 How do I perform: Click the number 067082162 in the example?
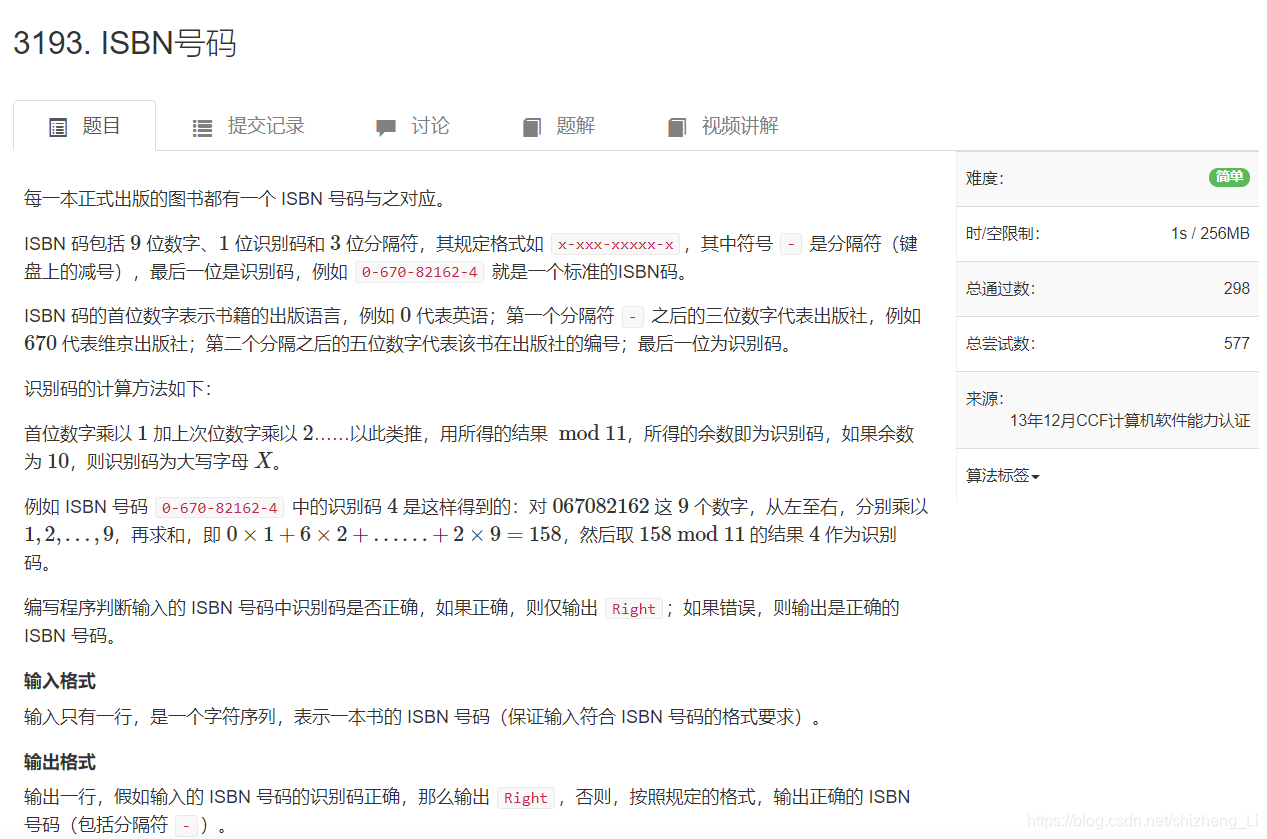click(x=600, y=507)
